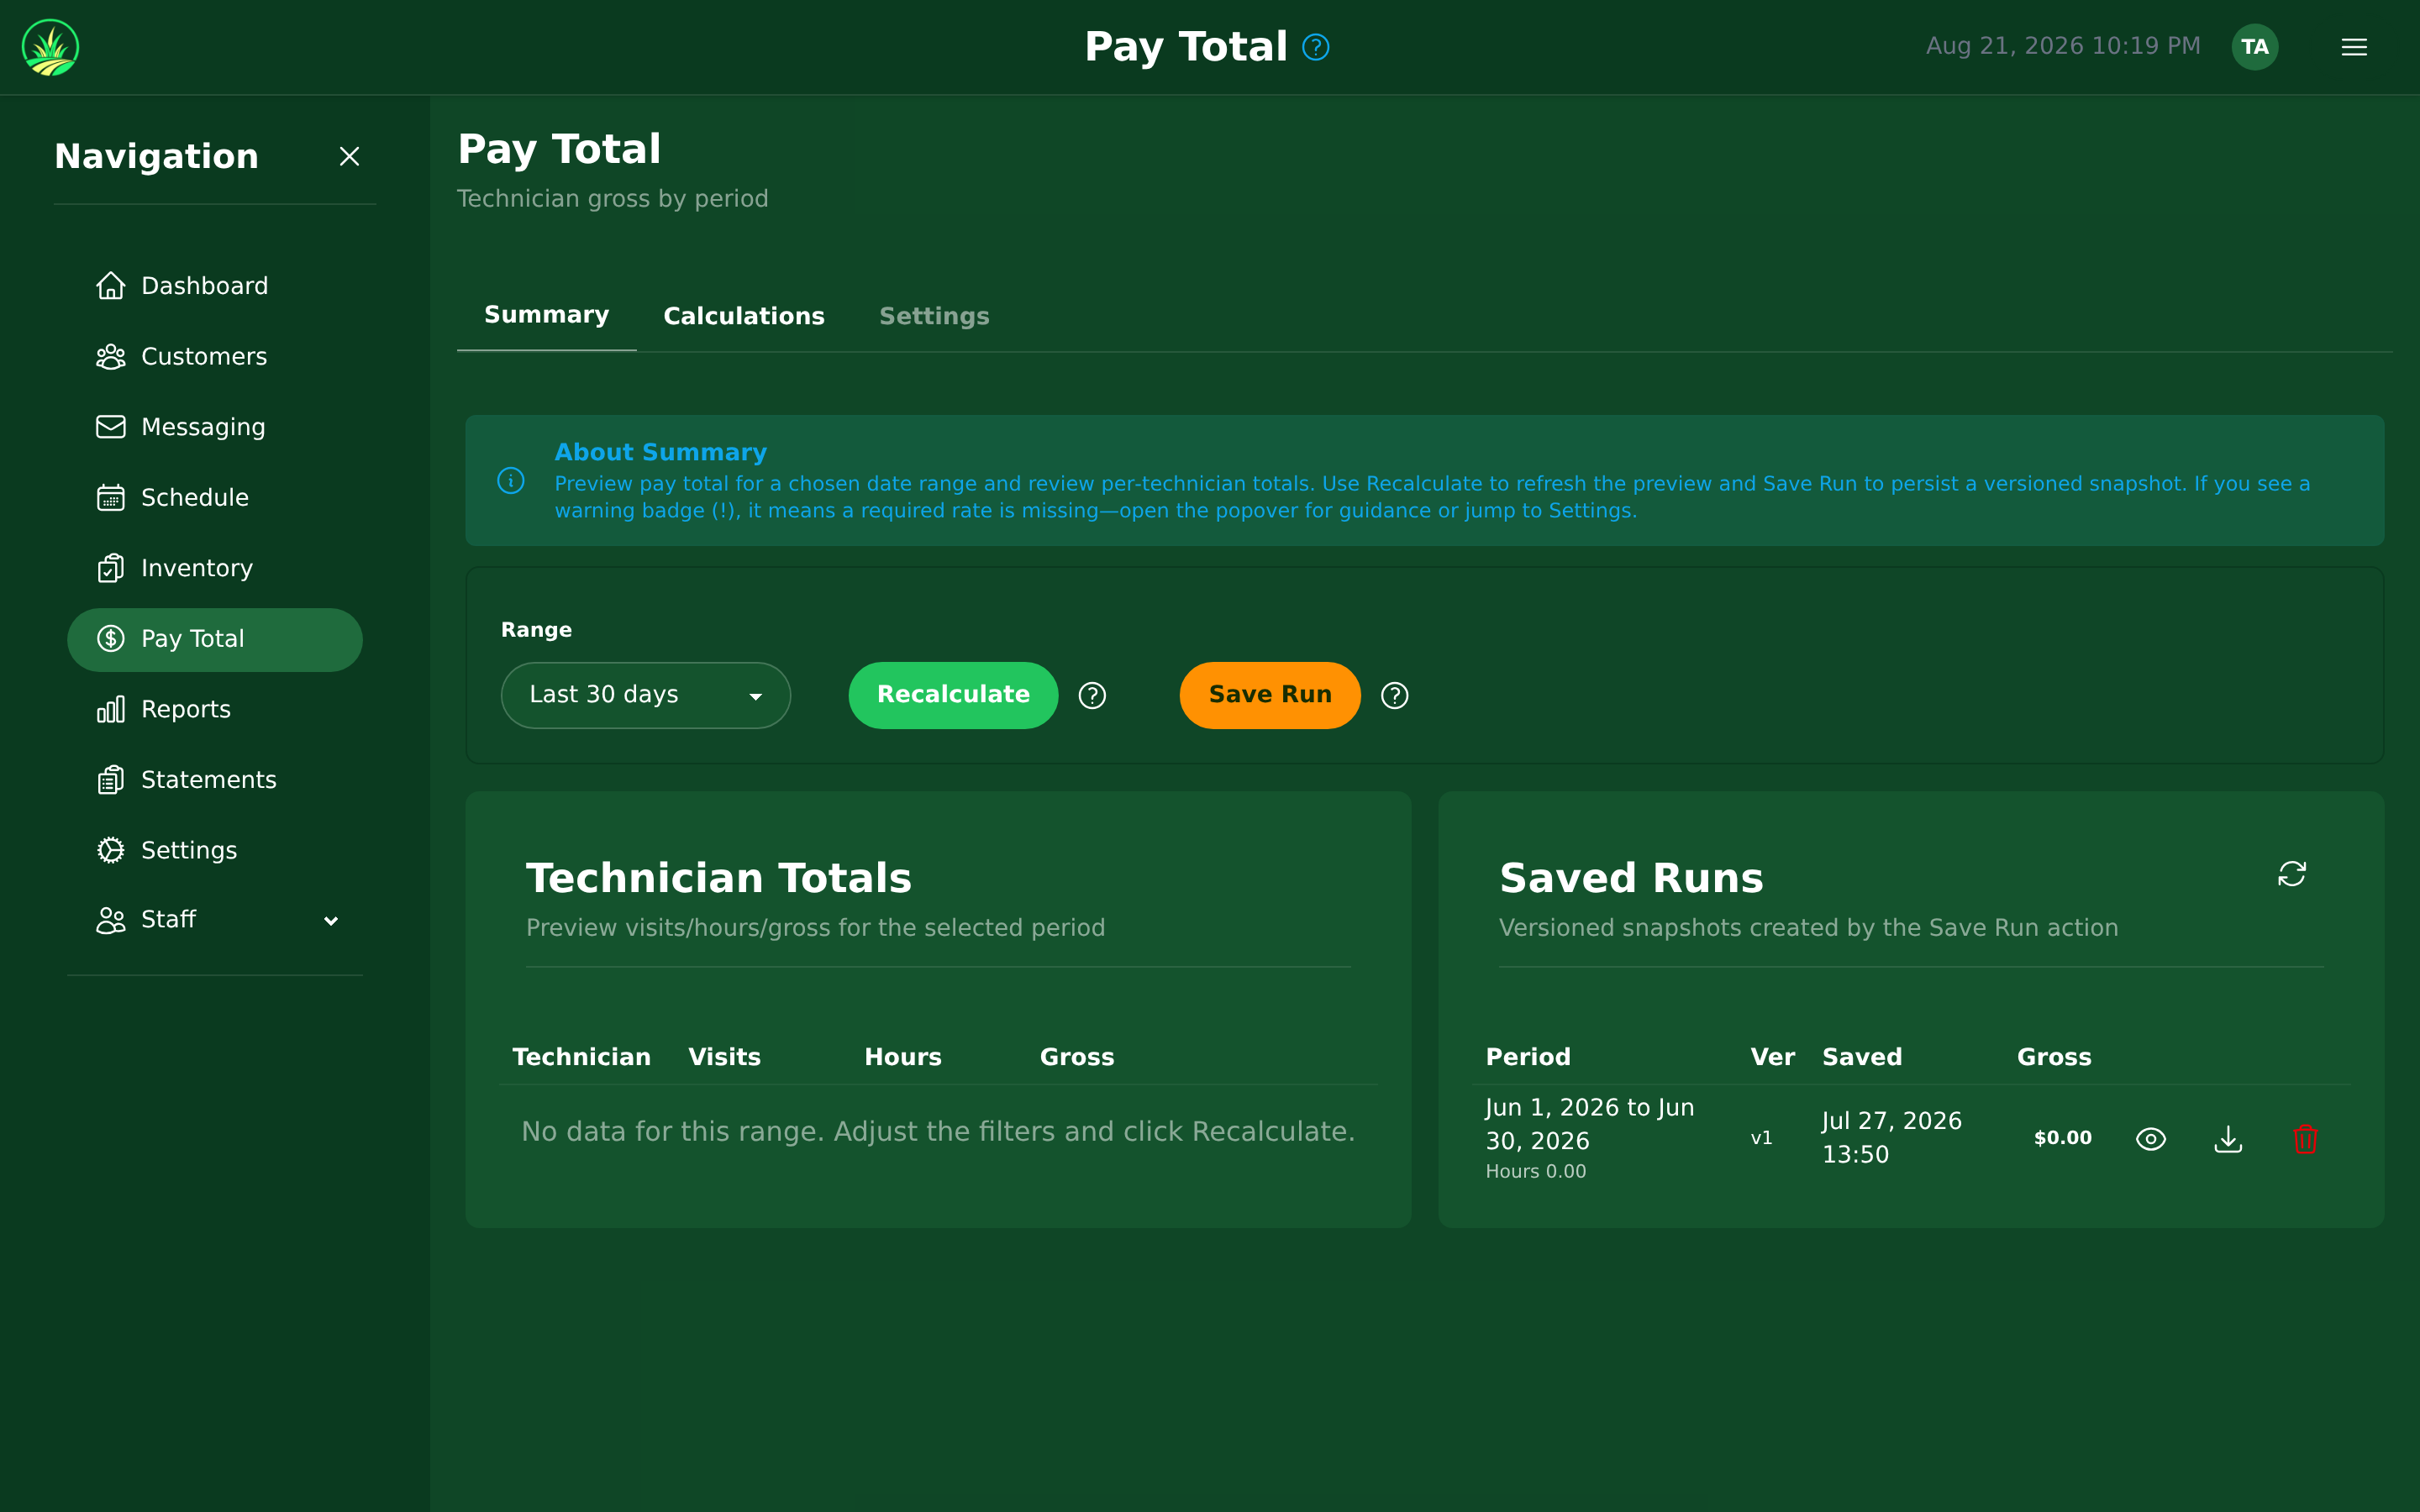Click the 'About Summary' heading

tap(661, 452)
